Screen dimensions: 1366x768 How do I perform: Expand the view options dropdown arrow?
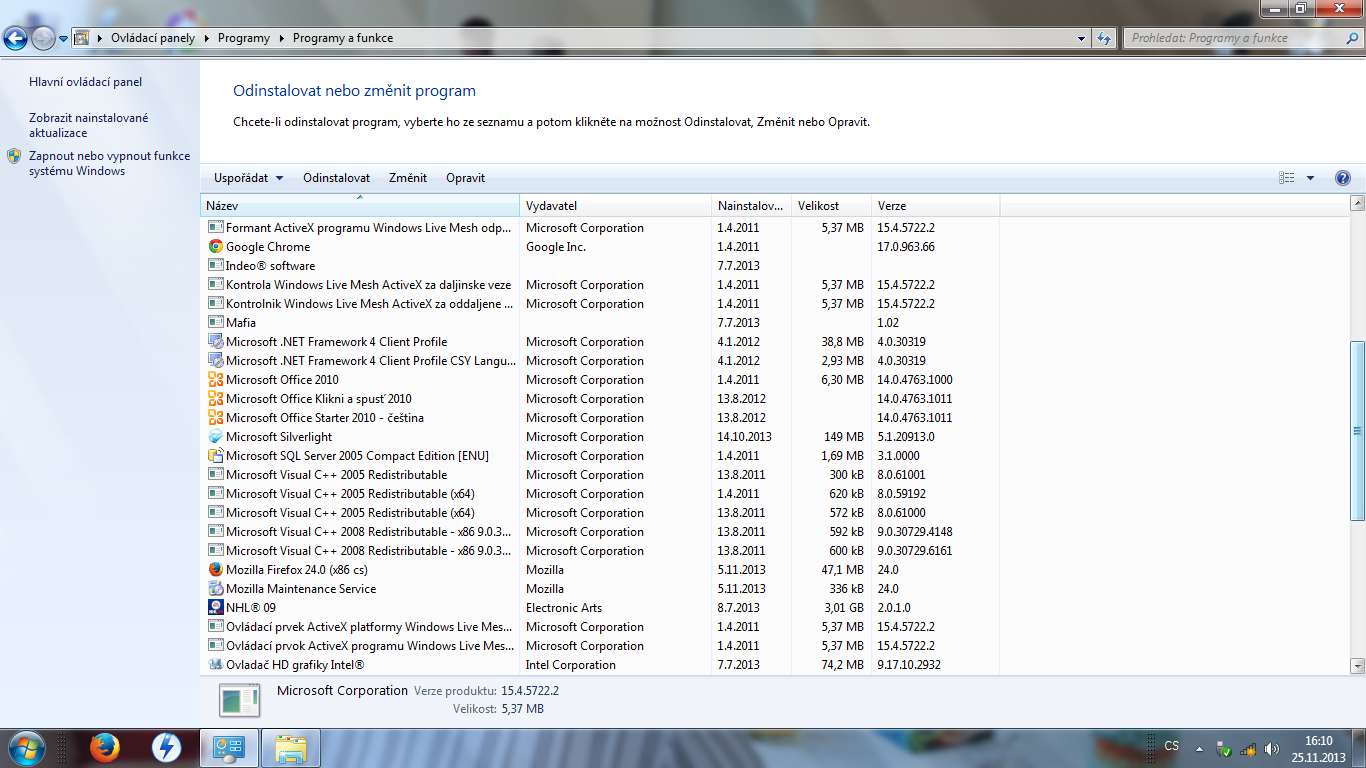pyautogui.click(x=1310, y=178)
